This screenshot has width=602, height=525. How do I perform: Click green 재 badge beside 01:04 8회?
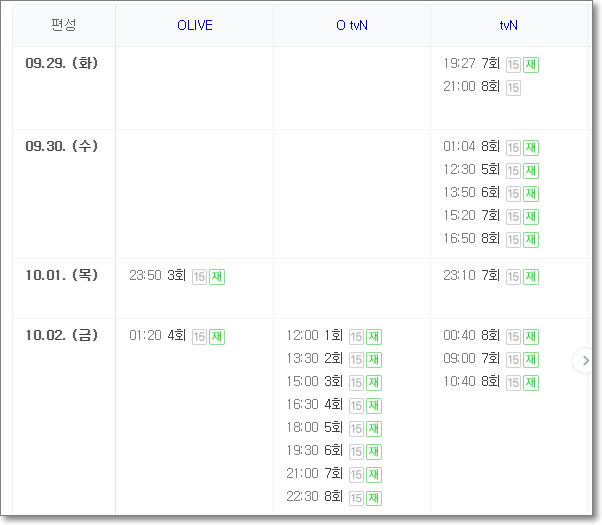click(x=531, y=148)
